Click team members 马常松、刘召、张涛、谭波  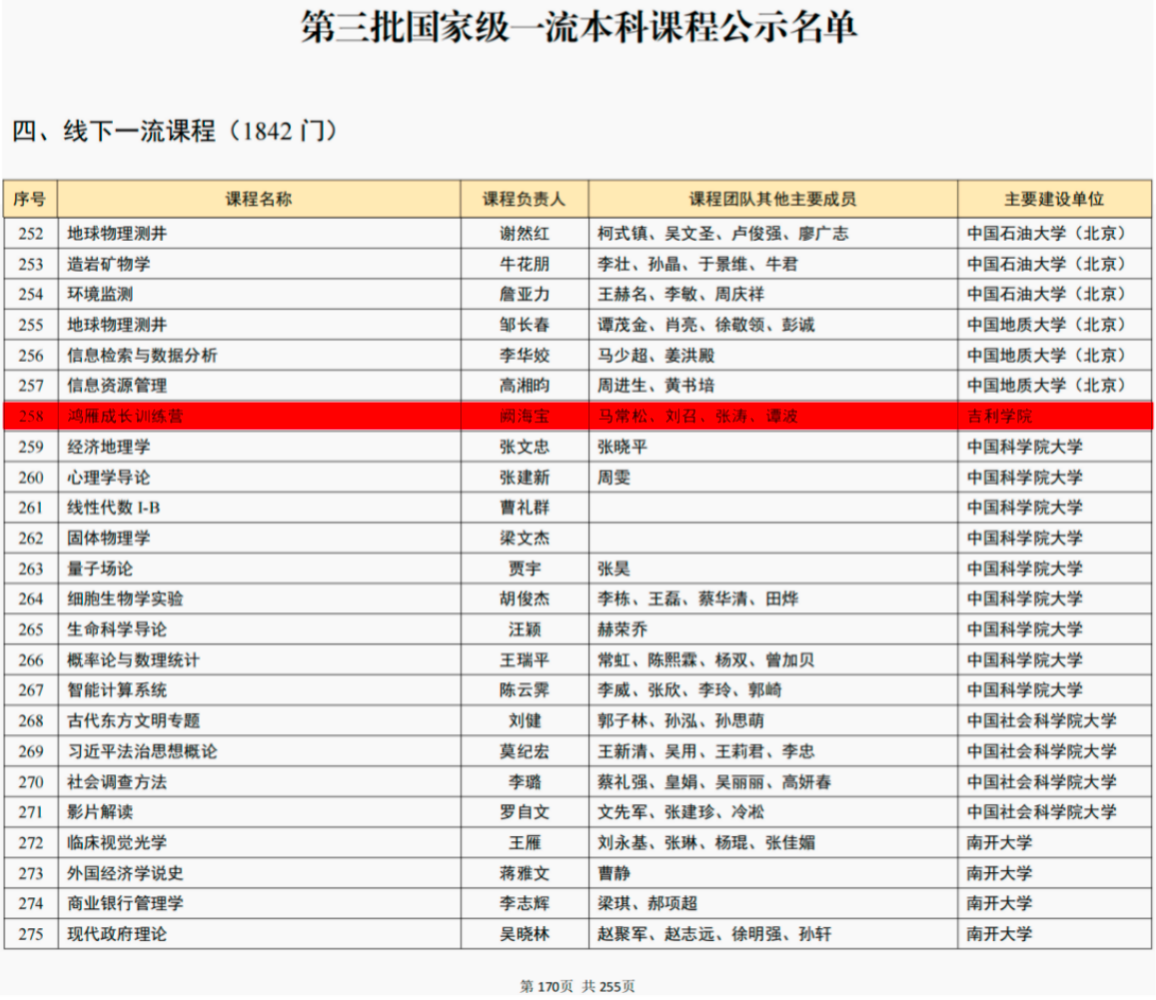[x=697, y=416]
